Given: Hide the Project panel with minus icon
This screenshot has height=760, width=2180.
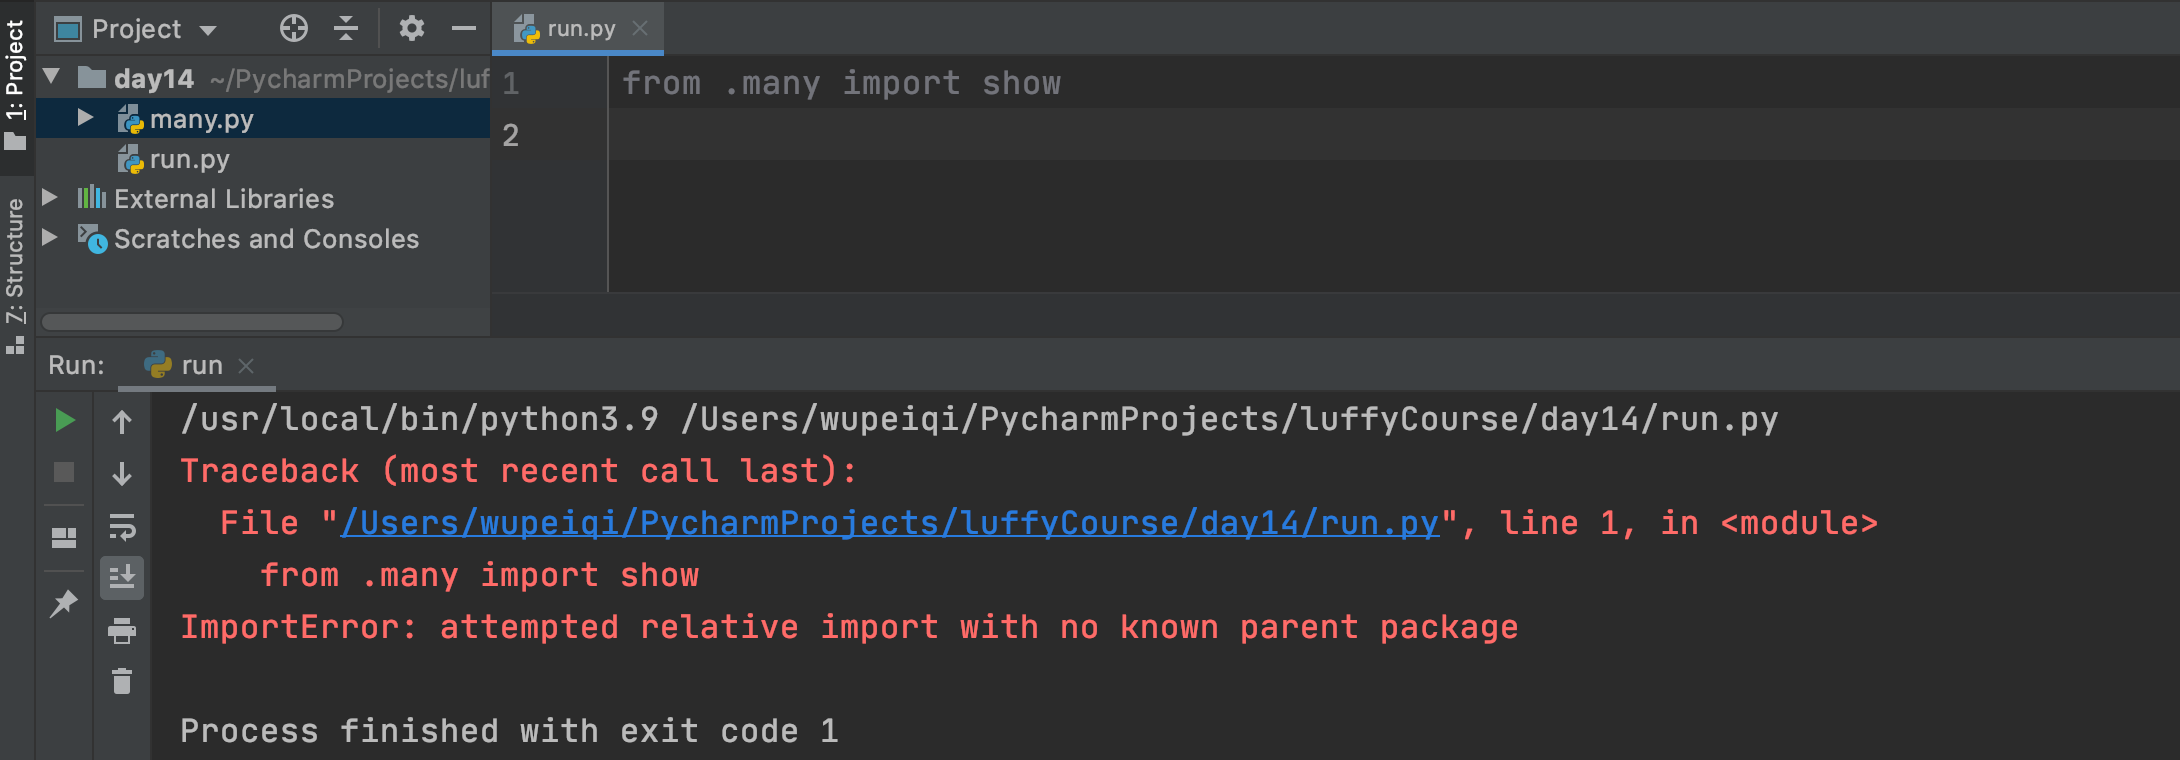Looking at the screenshot, I should tap(464, 28).
